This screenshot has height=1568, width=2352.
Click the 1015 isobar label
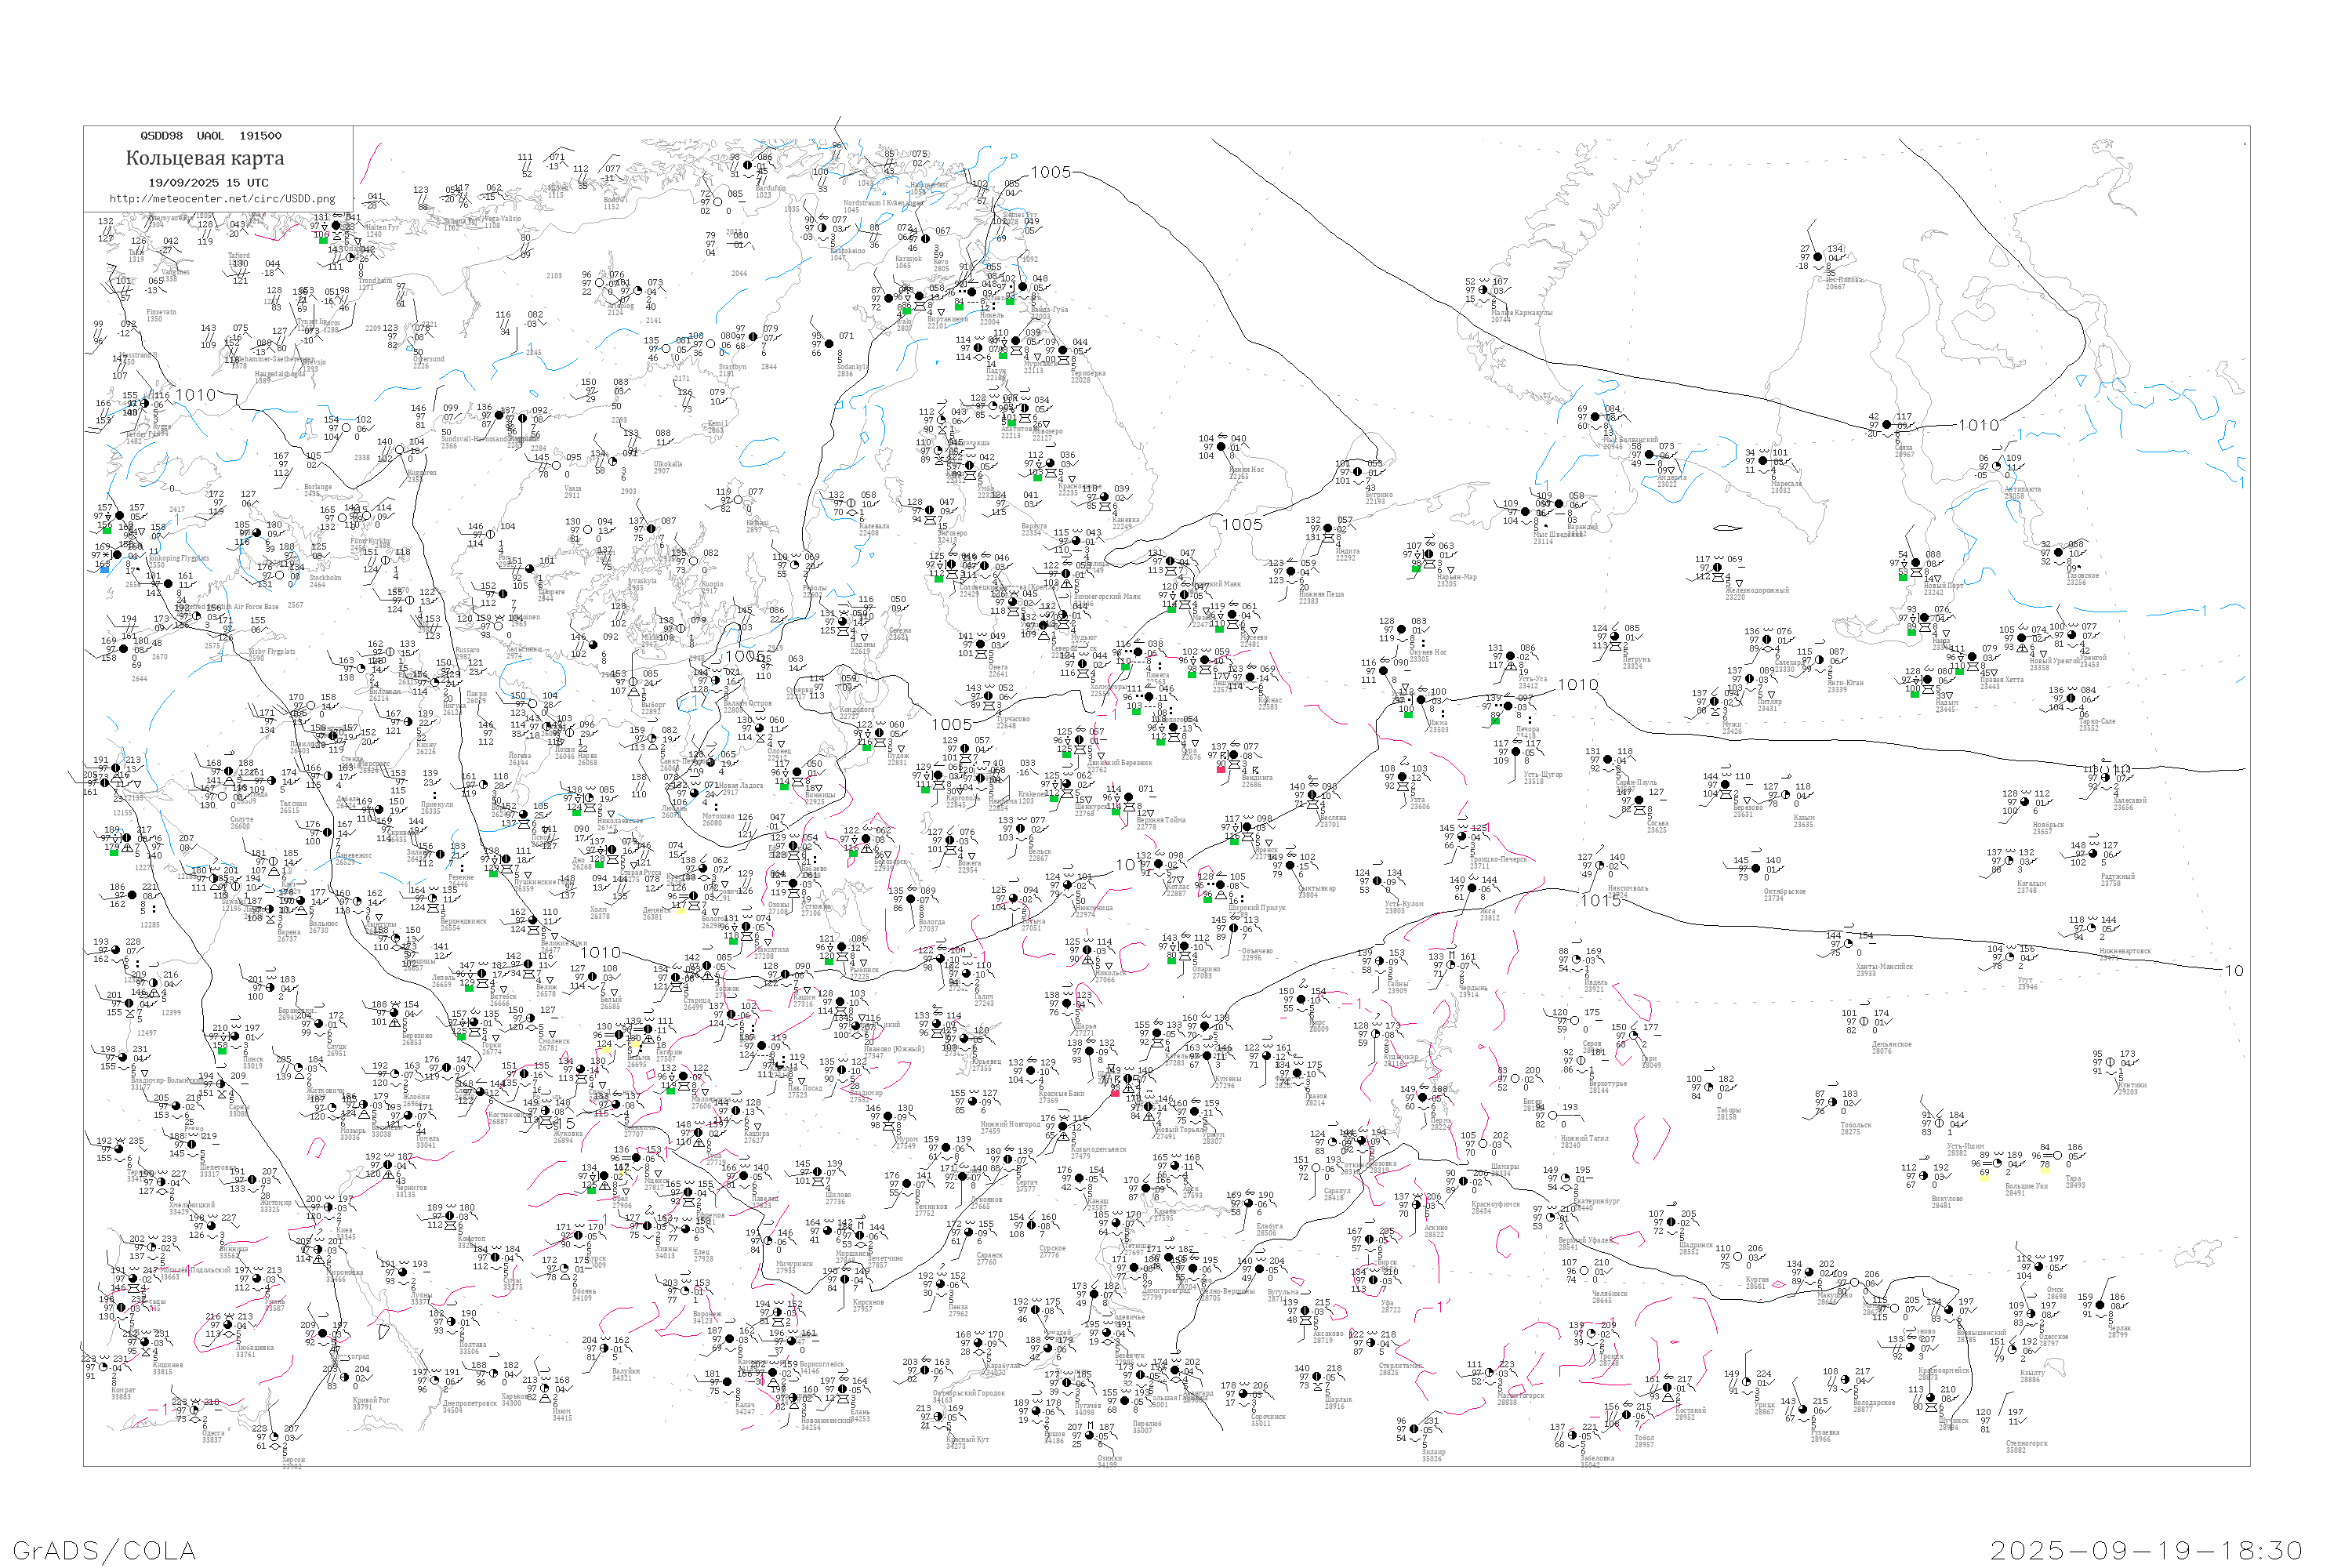(x=1600, y=901)
